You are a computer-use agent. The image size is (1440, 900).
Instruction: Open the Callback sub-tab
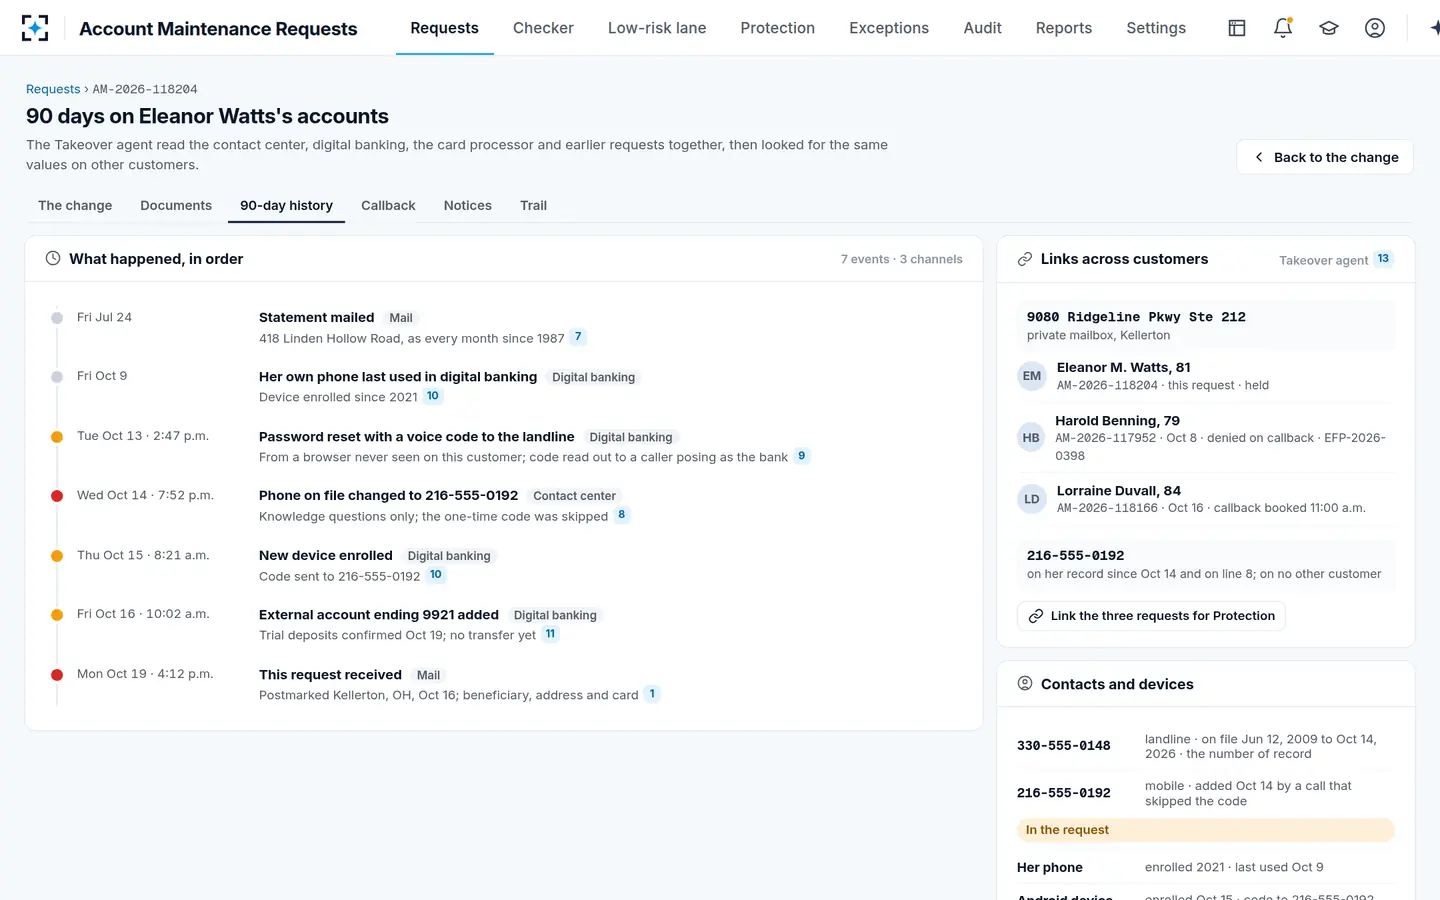(x=388, y=205)
